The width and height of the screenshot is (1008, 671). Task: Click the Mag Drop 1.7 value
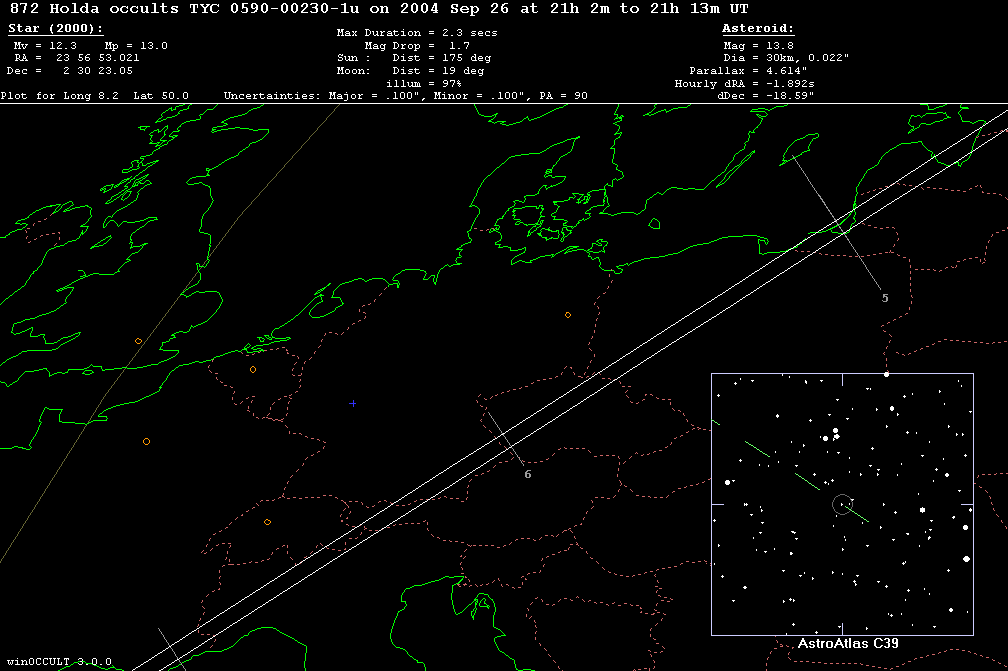pyautogui.click(x=417, y=46)
